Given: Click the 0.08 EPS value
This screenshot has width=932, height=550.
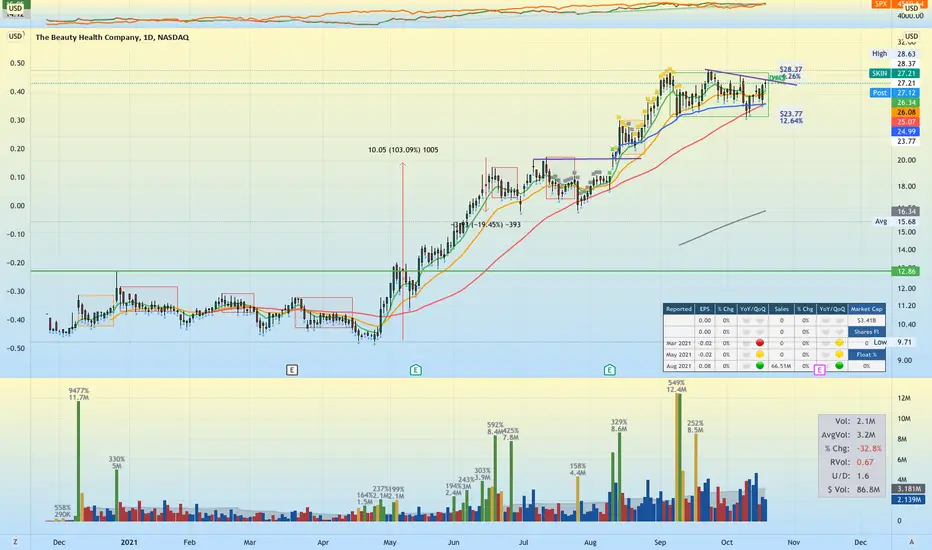Looking at the screenshot, I should click(704, 366).
